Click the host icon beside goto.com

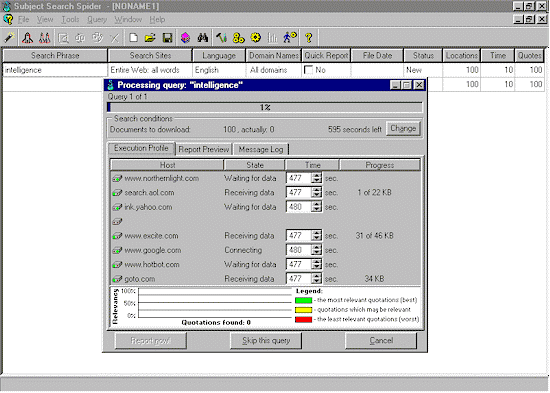point(117,279)
